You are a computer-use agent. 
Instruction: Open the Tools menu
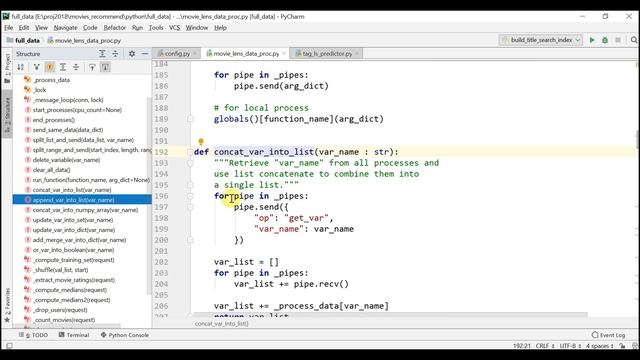[156, 28]
